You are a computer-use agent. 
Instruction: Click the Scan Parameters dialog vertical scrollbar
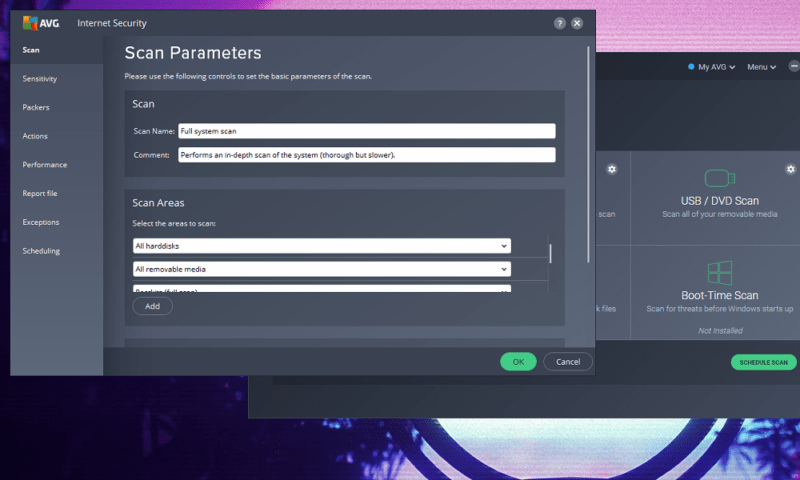tap(588, 154)
